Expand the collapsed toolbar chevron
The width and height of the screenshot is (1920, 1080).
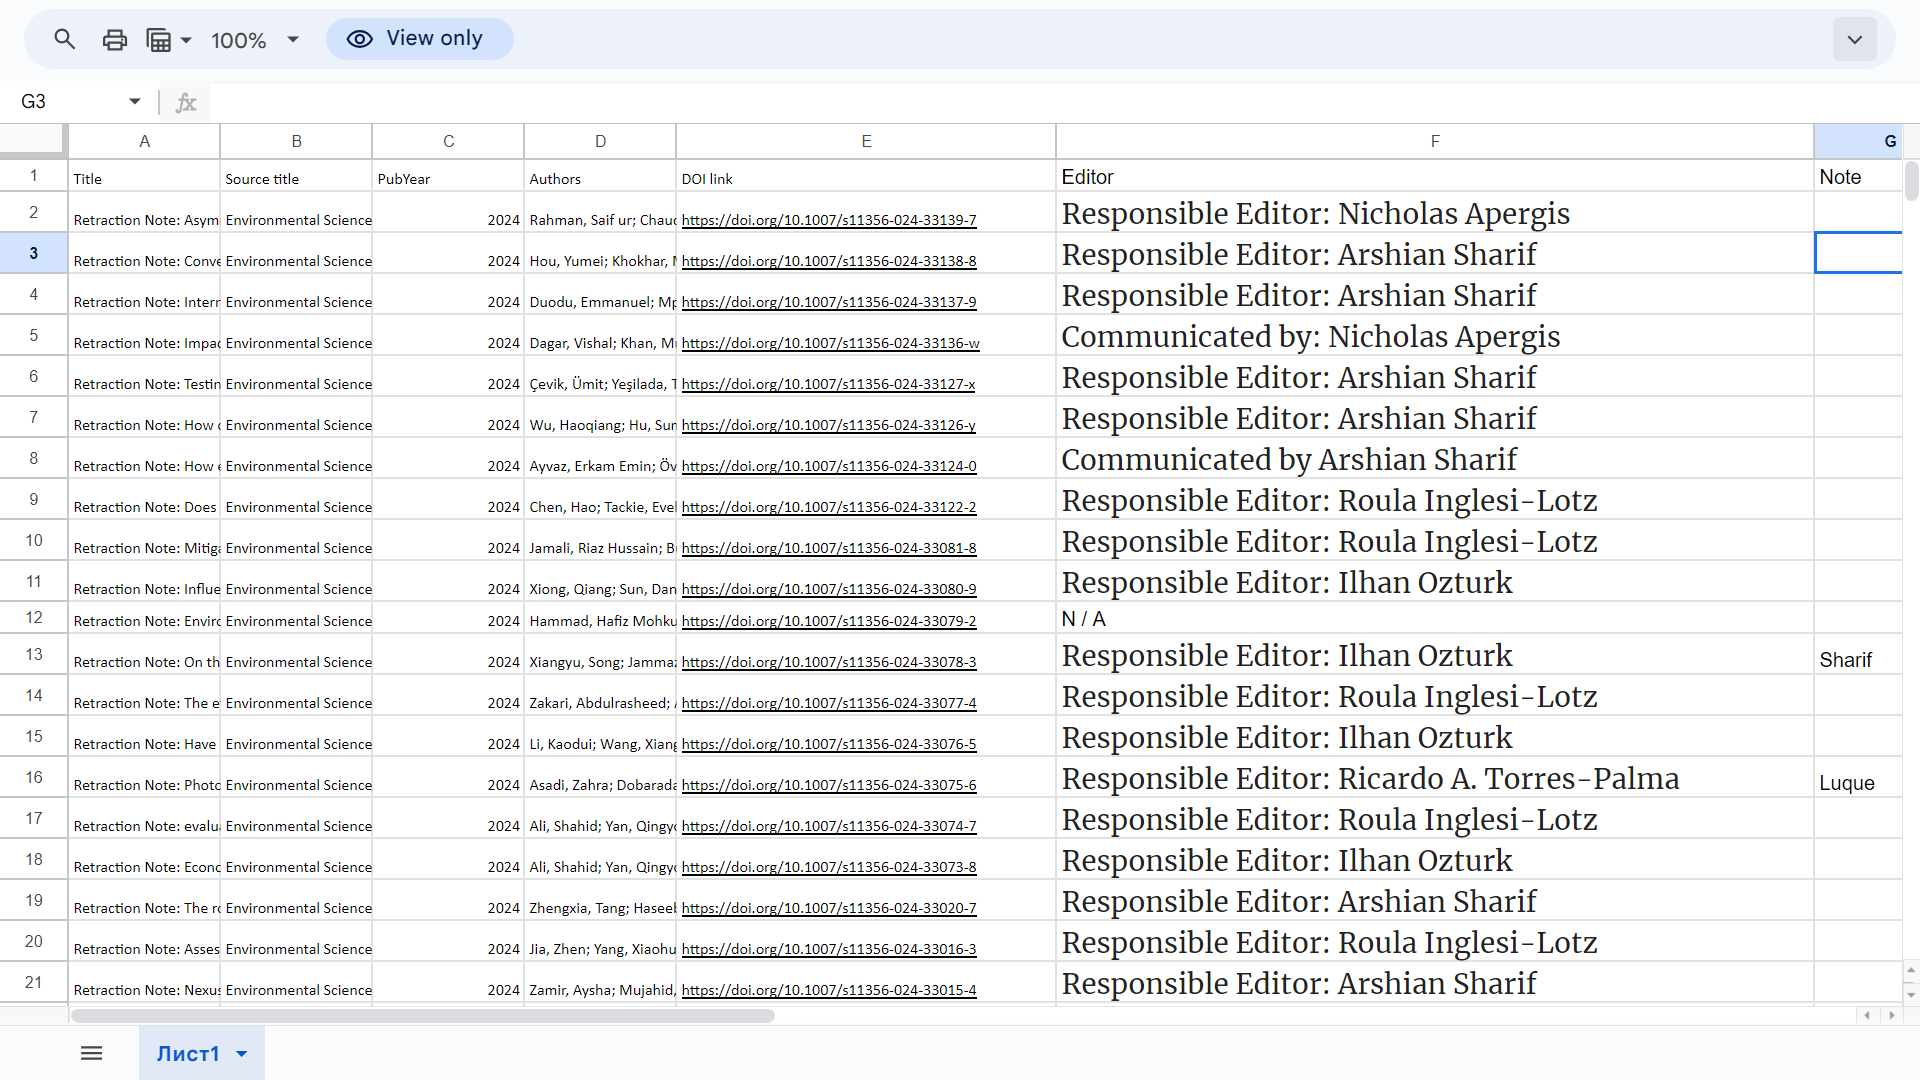point(1854,40)
